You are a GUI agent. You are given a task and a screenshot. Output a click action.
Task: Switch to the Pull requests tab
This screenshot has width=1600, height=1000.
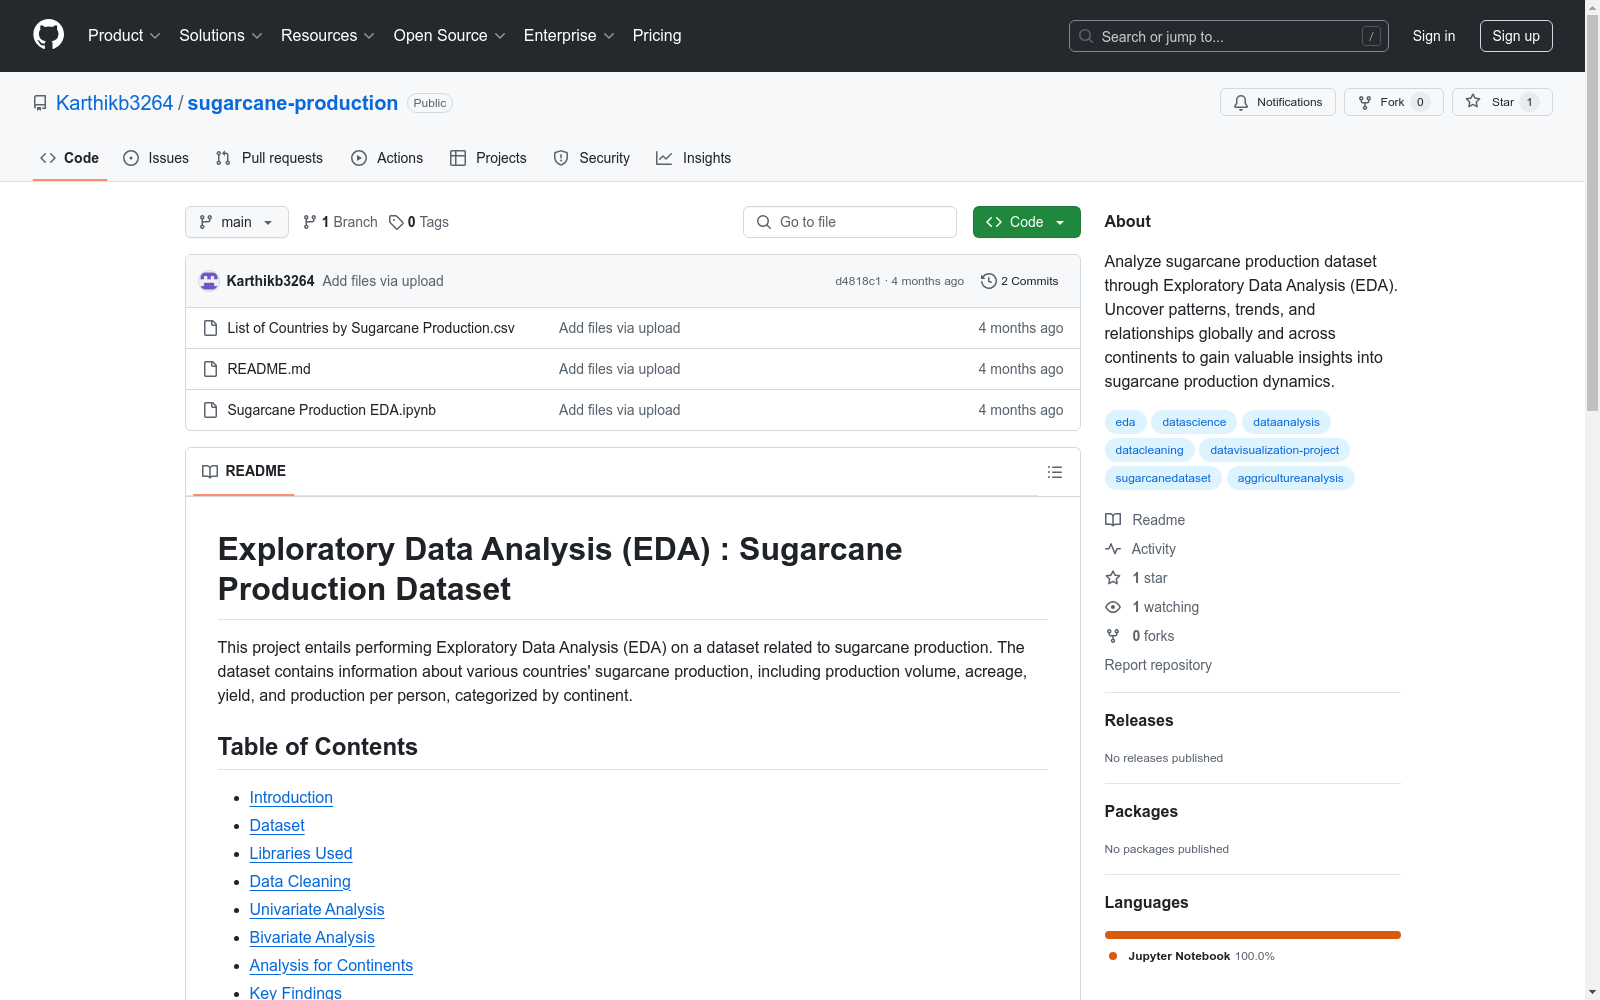269,158
